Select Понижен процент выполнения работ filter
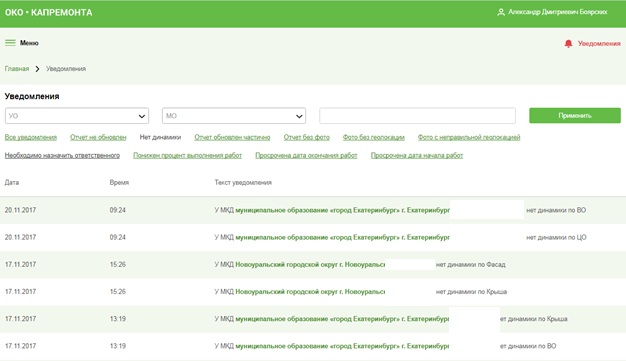This screenshot has width=626, height=361. click(188, 155)
